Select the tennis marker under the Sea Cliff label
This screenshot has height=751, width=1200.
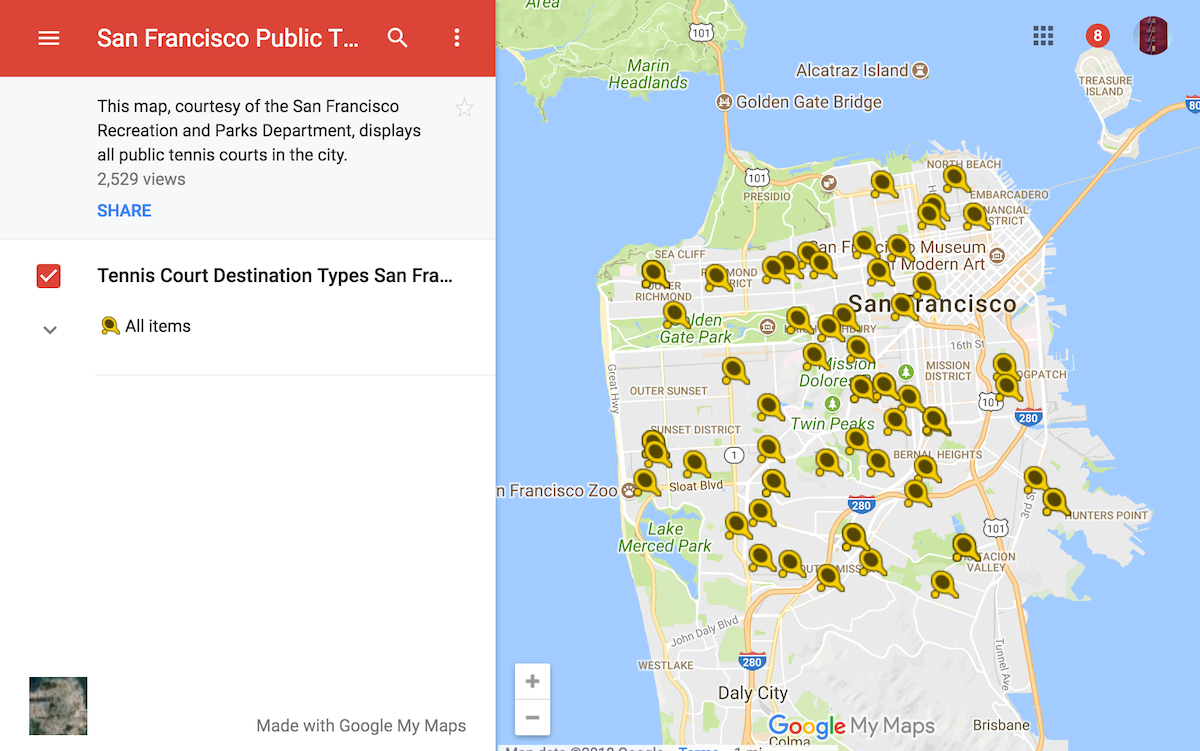[654, 274]
